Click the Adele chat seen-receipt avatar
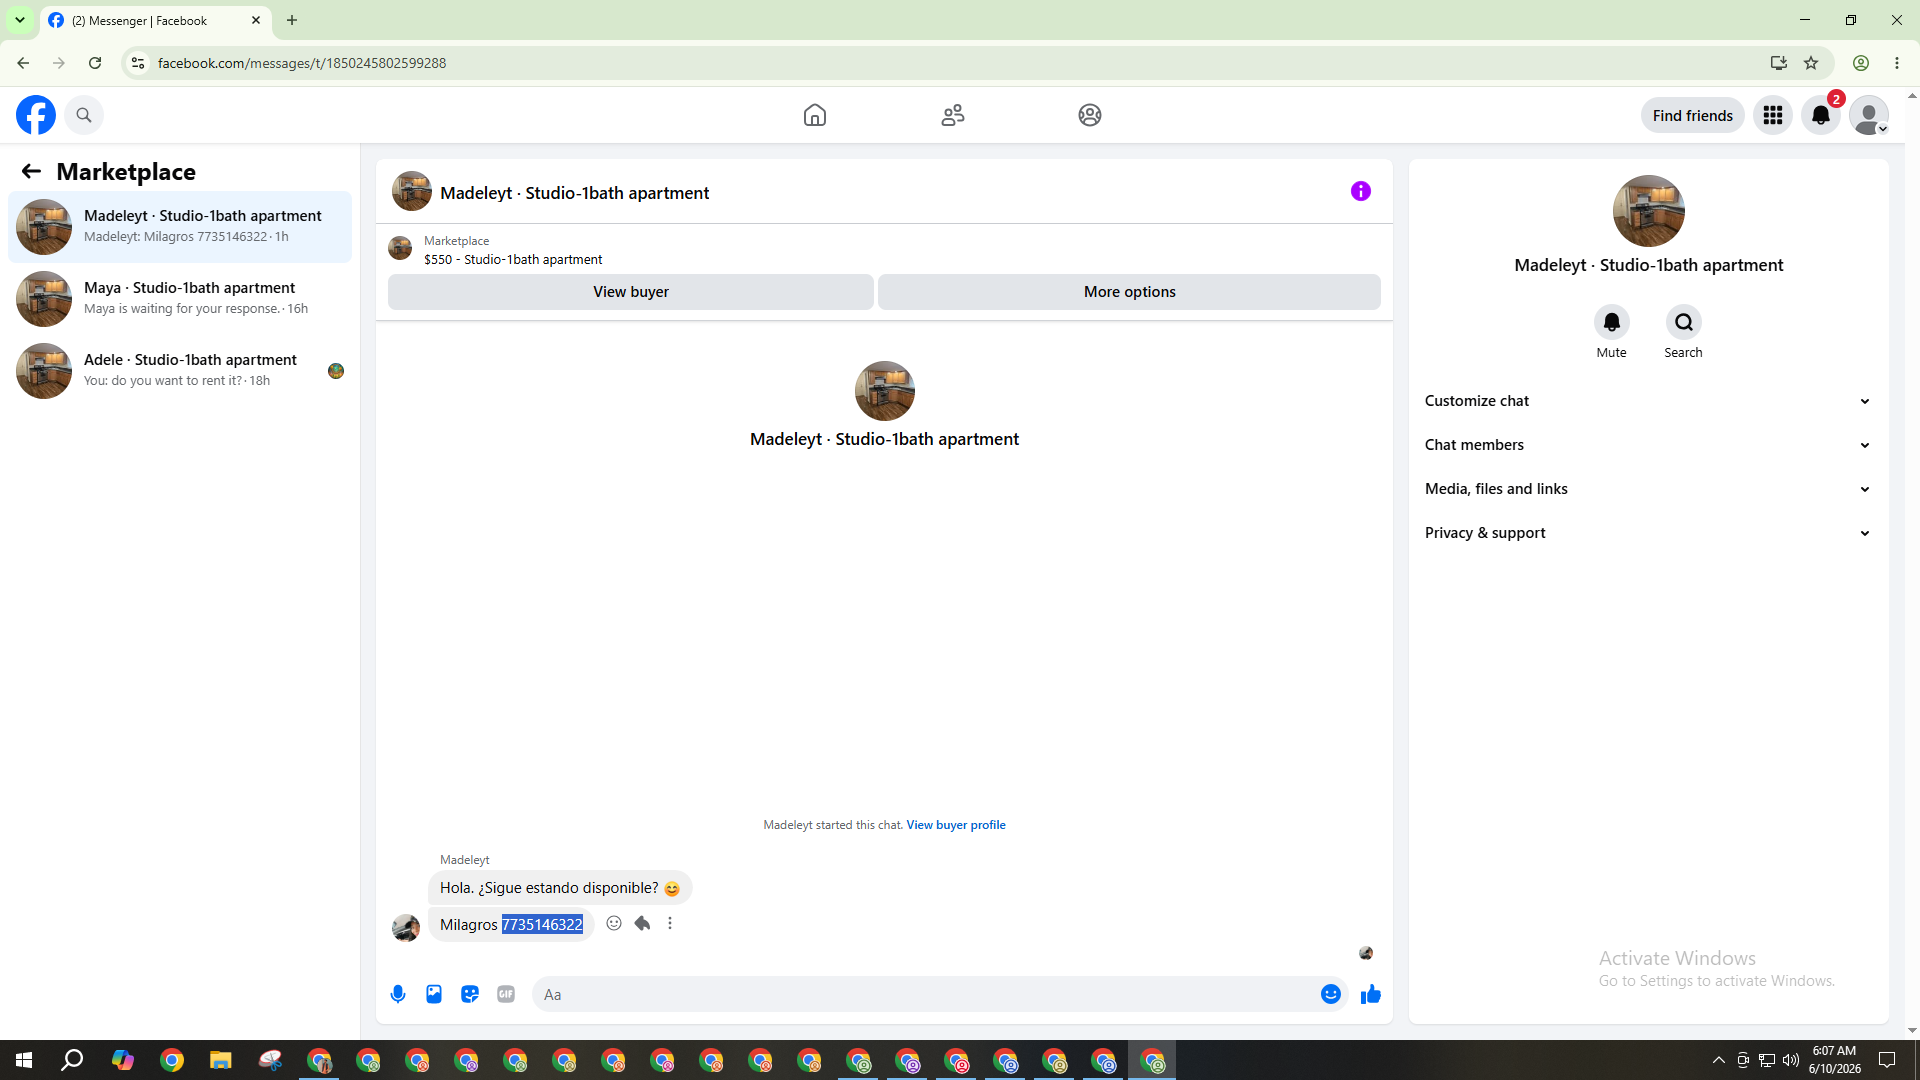 [x=336, y=371]
